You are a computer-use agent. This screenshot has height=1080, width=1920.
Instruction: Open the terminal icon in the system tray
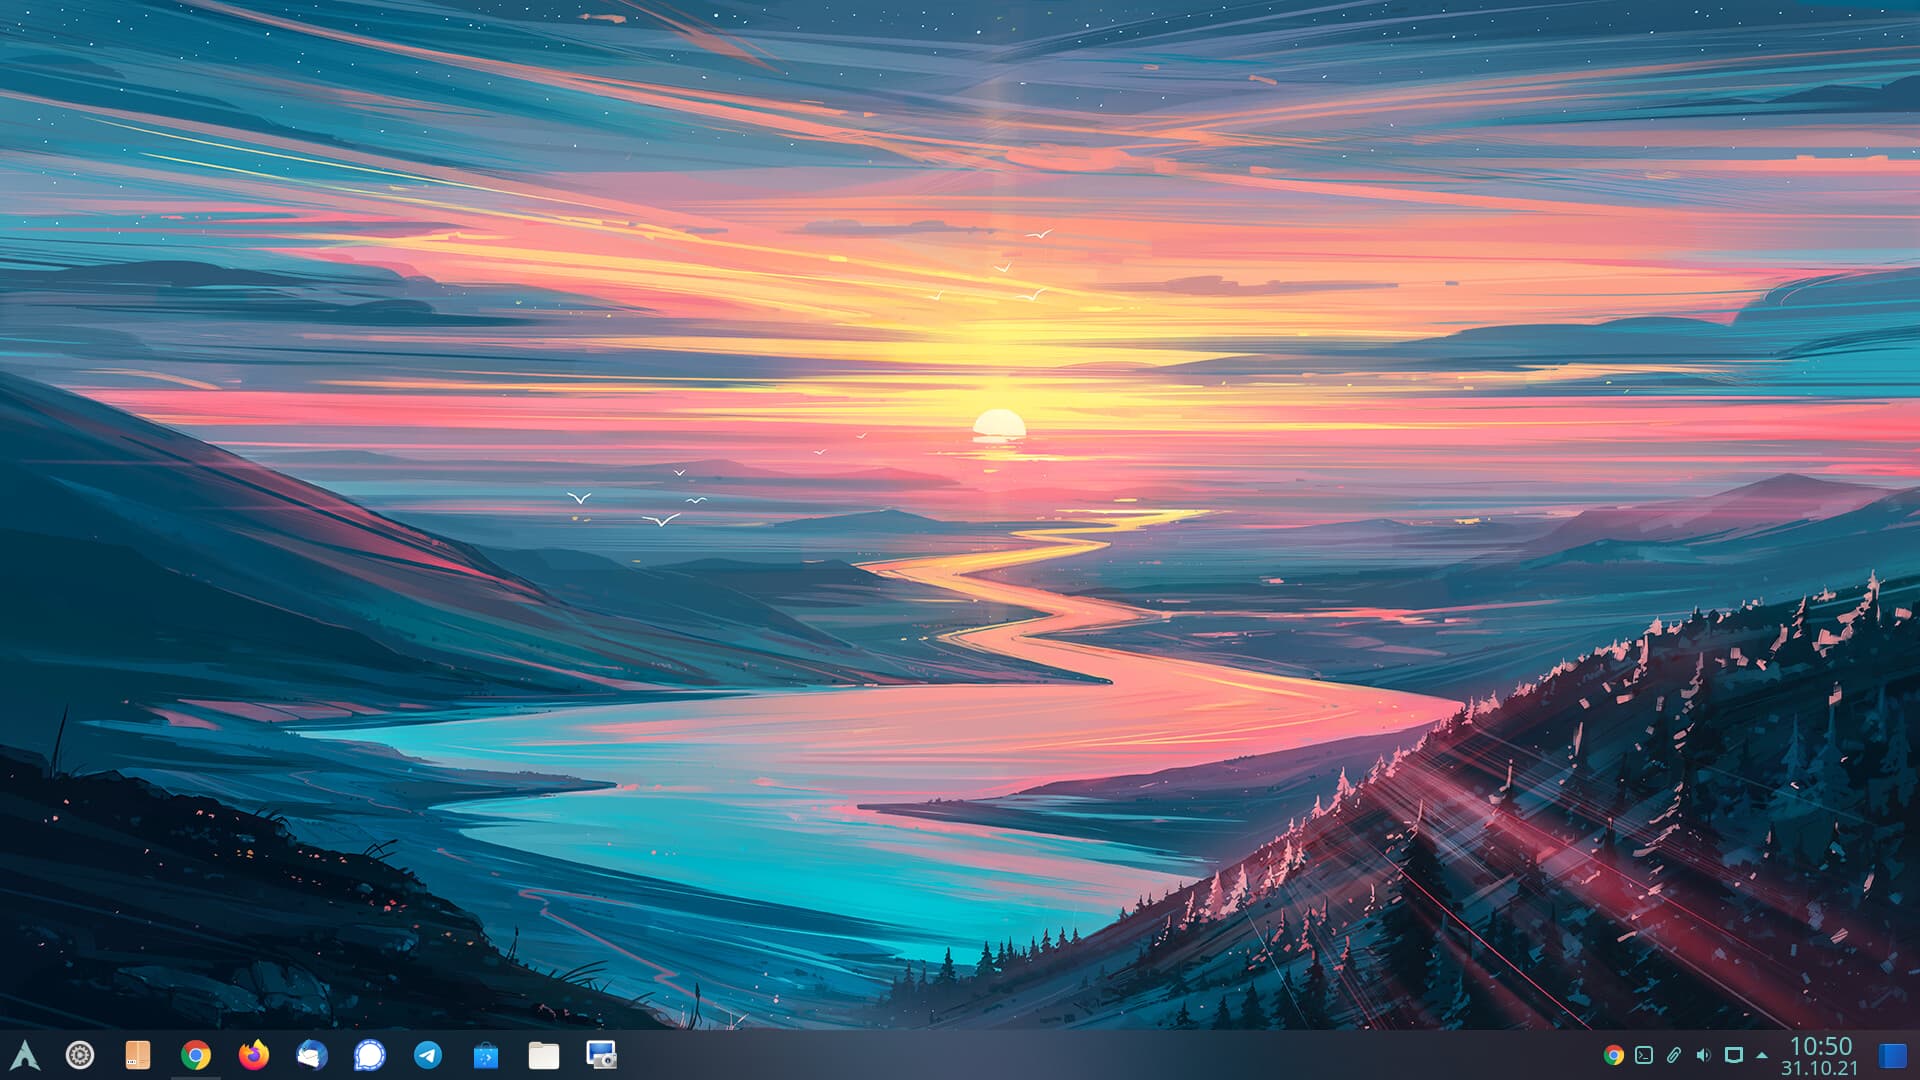click(1644, 1055)
